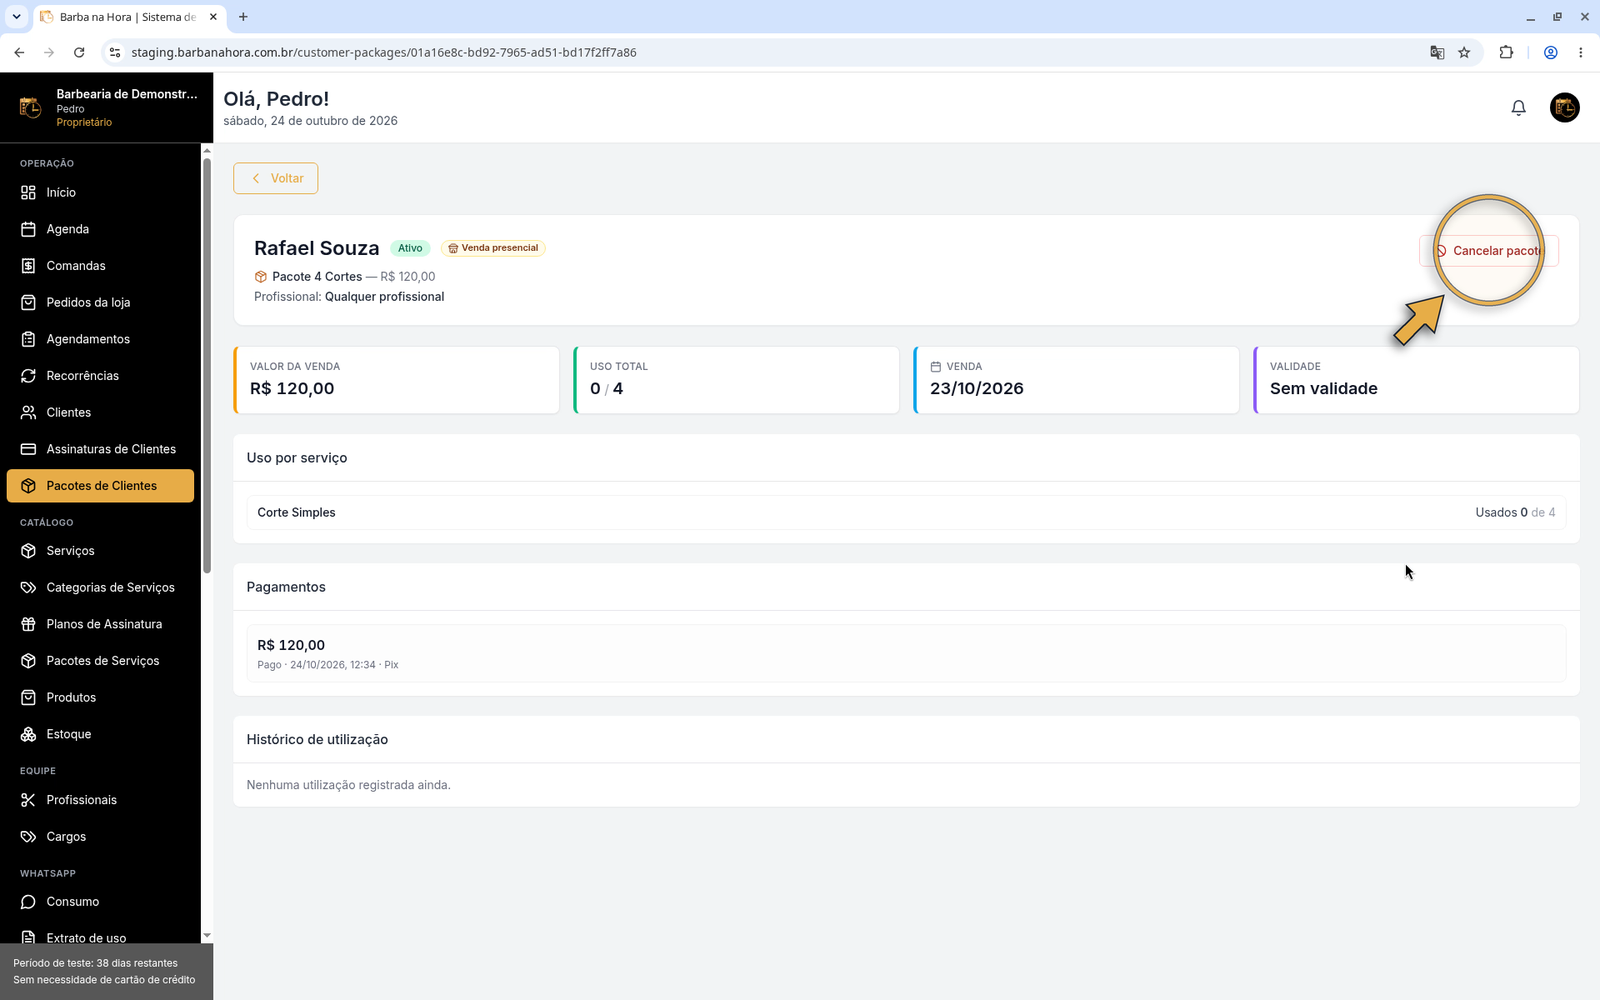Viewport: 1600px width, 1000px height.
Task: Go back with the Voltar button
Action: pos(276,178)
